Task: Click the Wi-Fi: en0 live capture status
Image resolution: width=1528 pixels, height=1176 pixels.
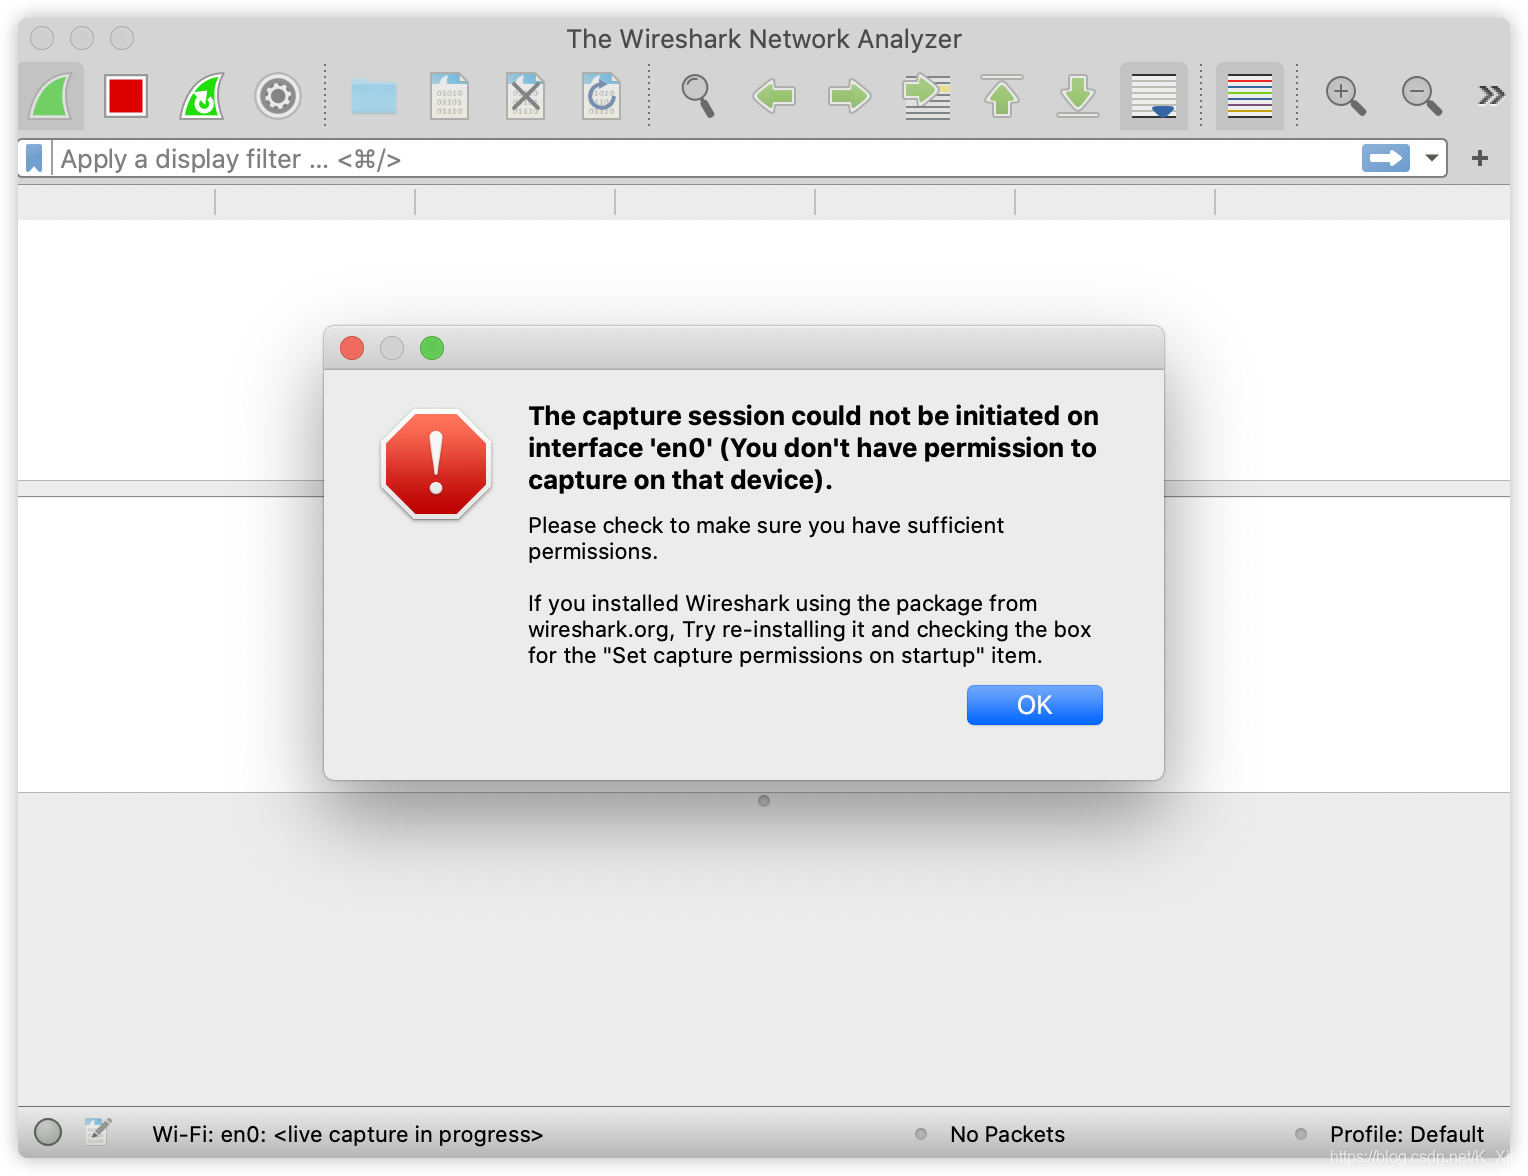Action: coord(348,1134)
